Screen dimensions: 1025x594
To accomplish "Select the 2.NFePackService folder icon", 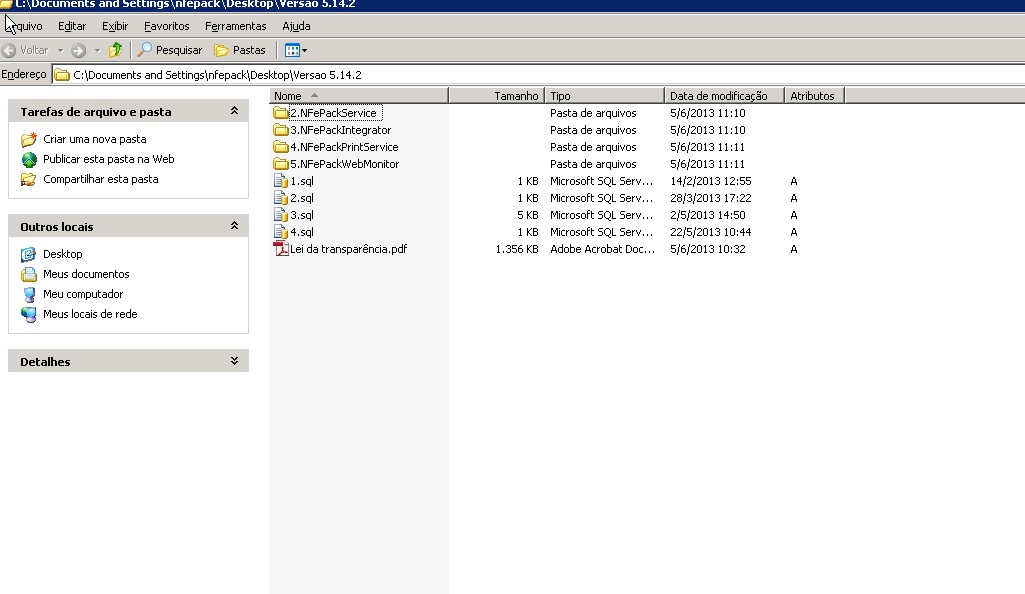I will (x=281, y=113).
